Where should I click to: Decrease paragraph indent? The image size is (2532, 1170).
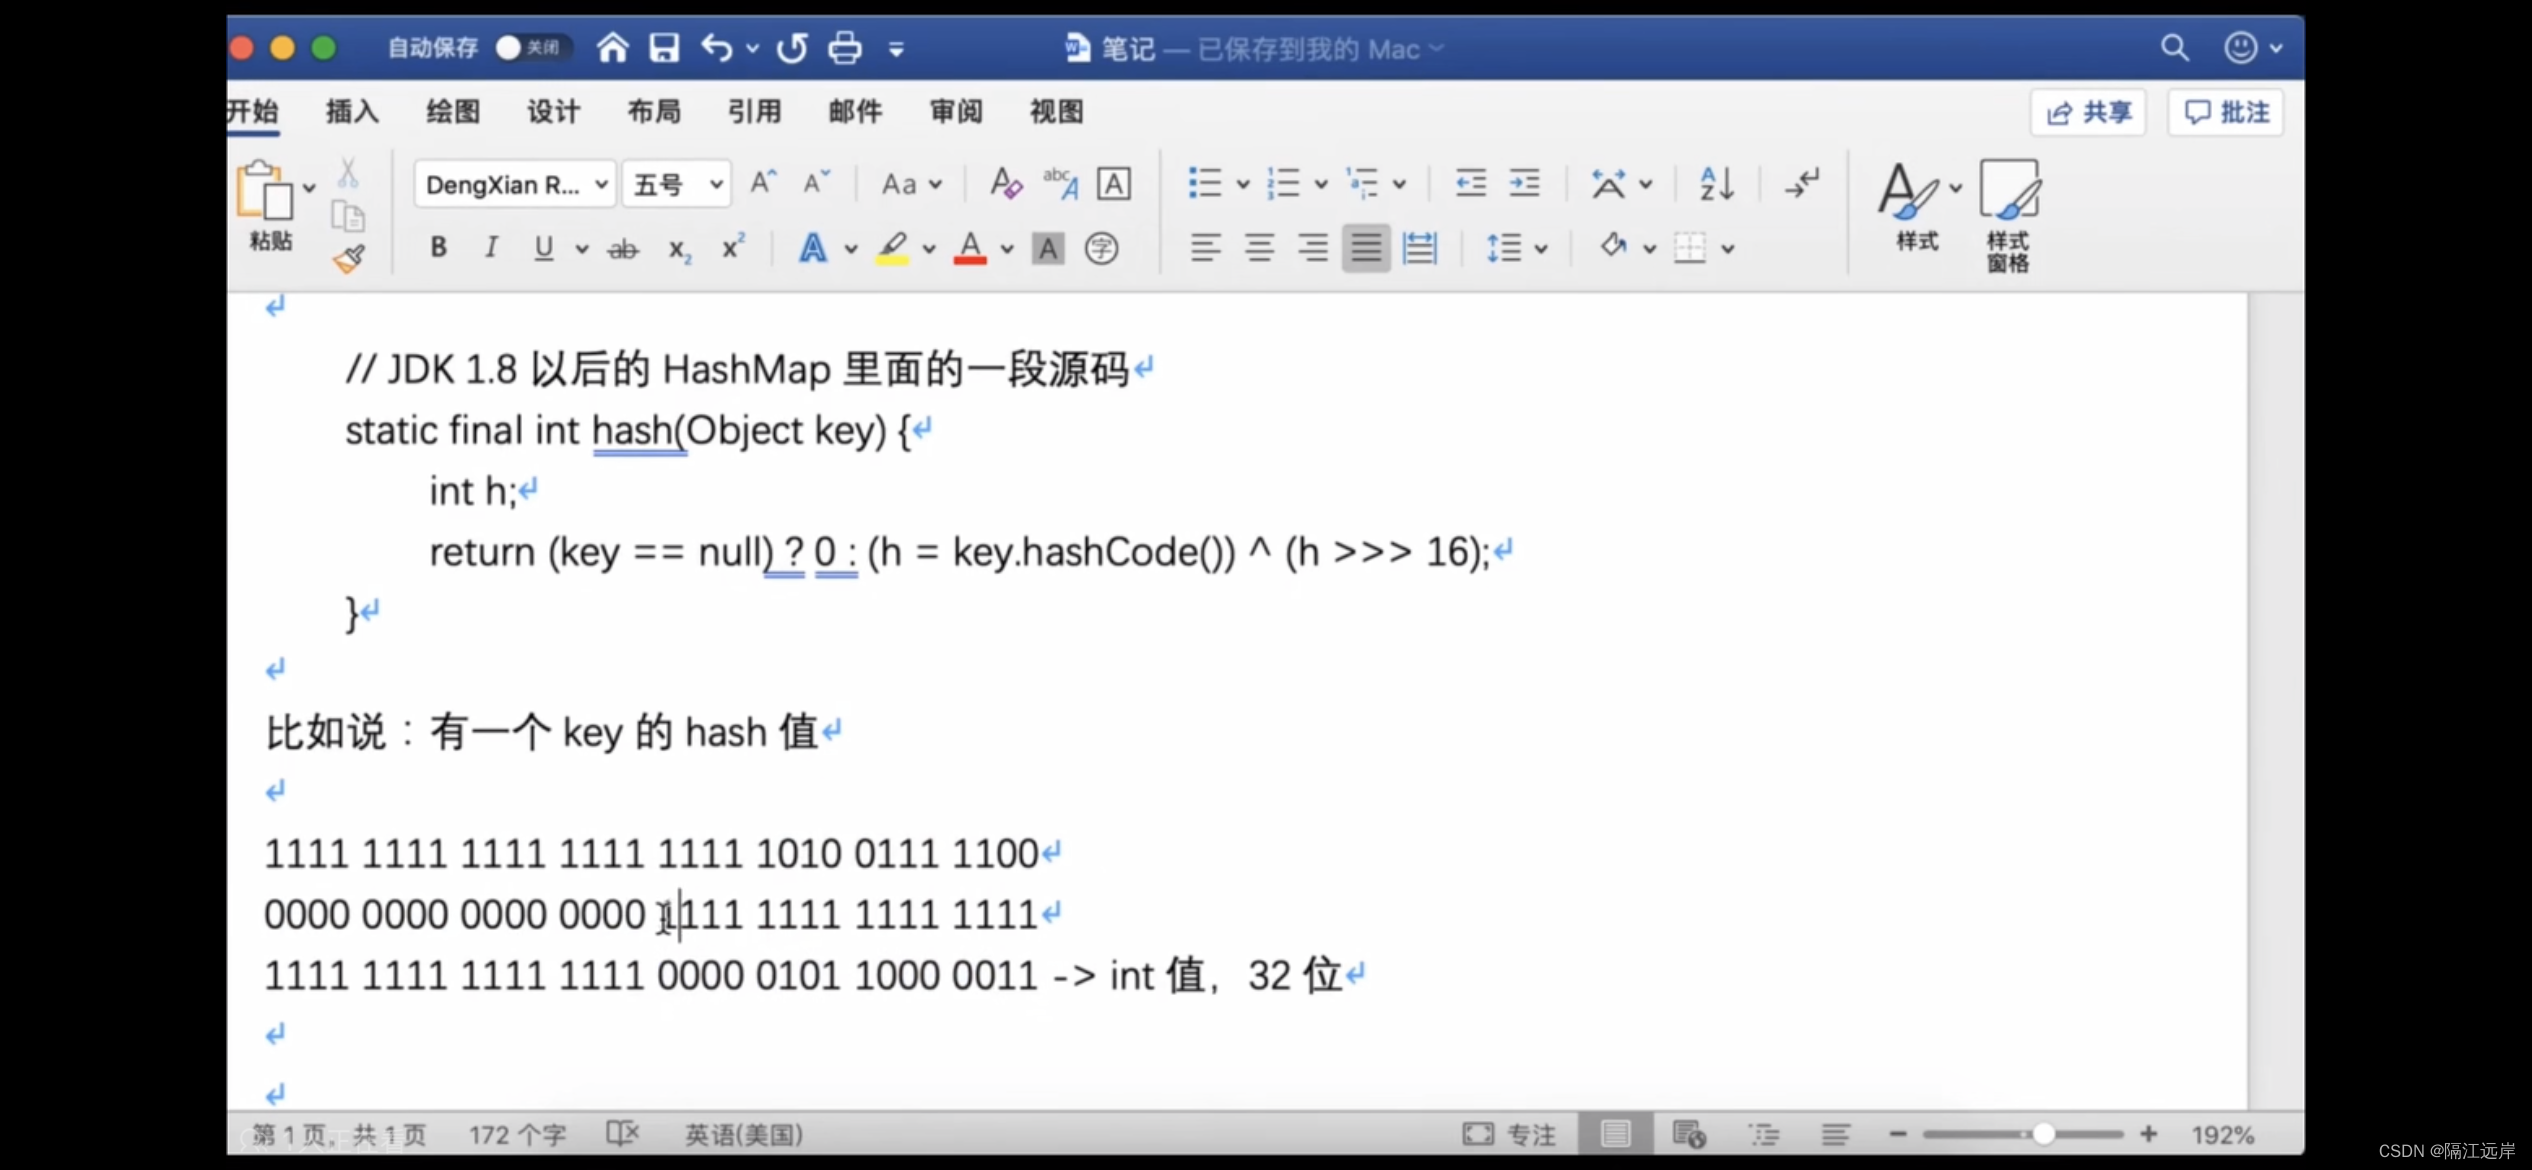(x=1470, y=183)
